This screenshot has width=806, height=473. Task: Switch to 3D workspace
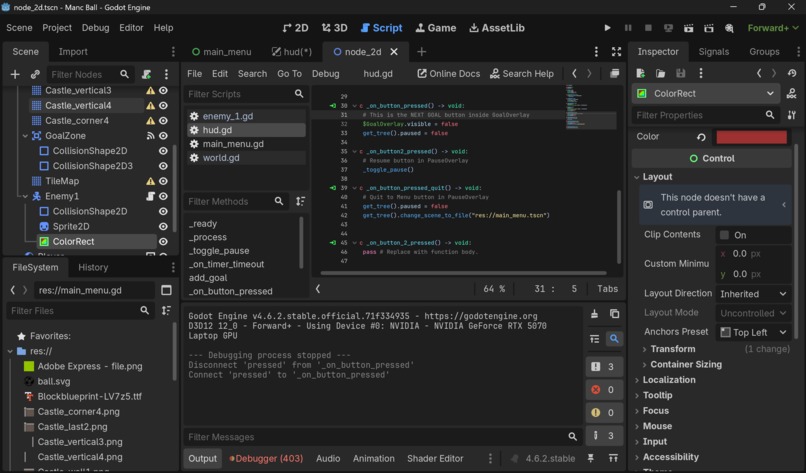click(335, 28)
